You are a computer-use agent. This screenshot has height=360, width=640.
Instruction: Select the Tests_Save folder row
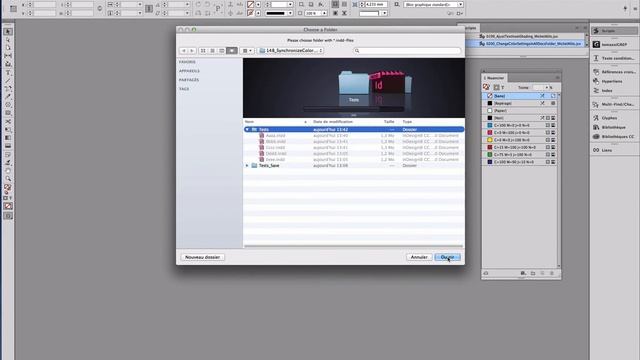[x=353, y=166]
